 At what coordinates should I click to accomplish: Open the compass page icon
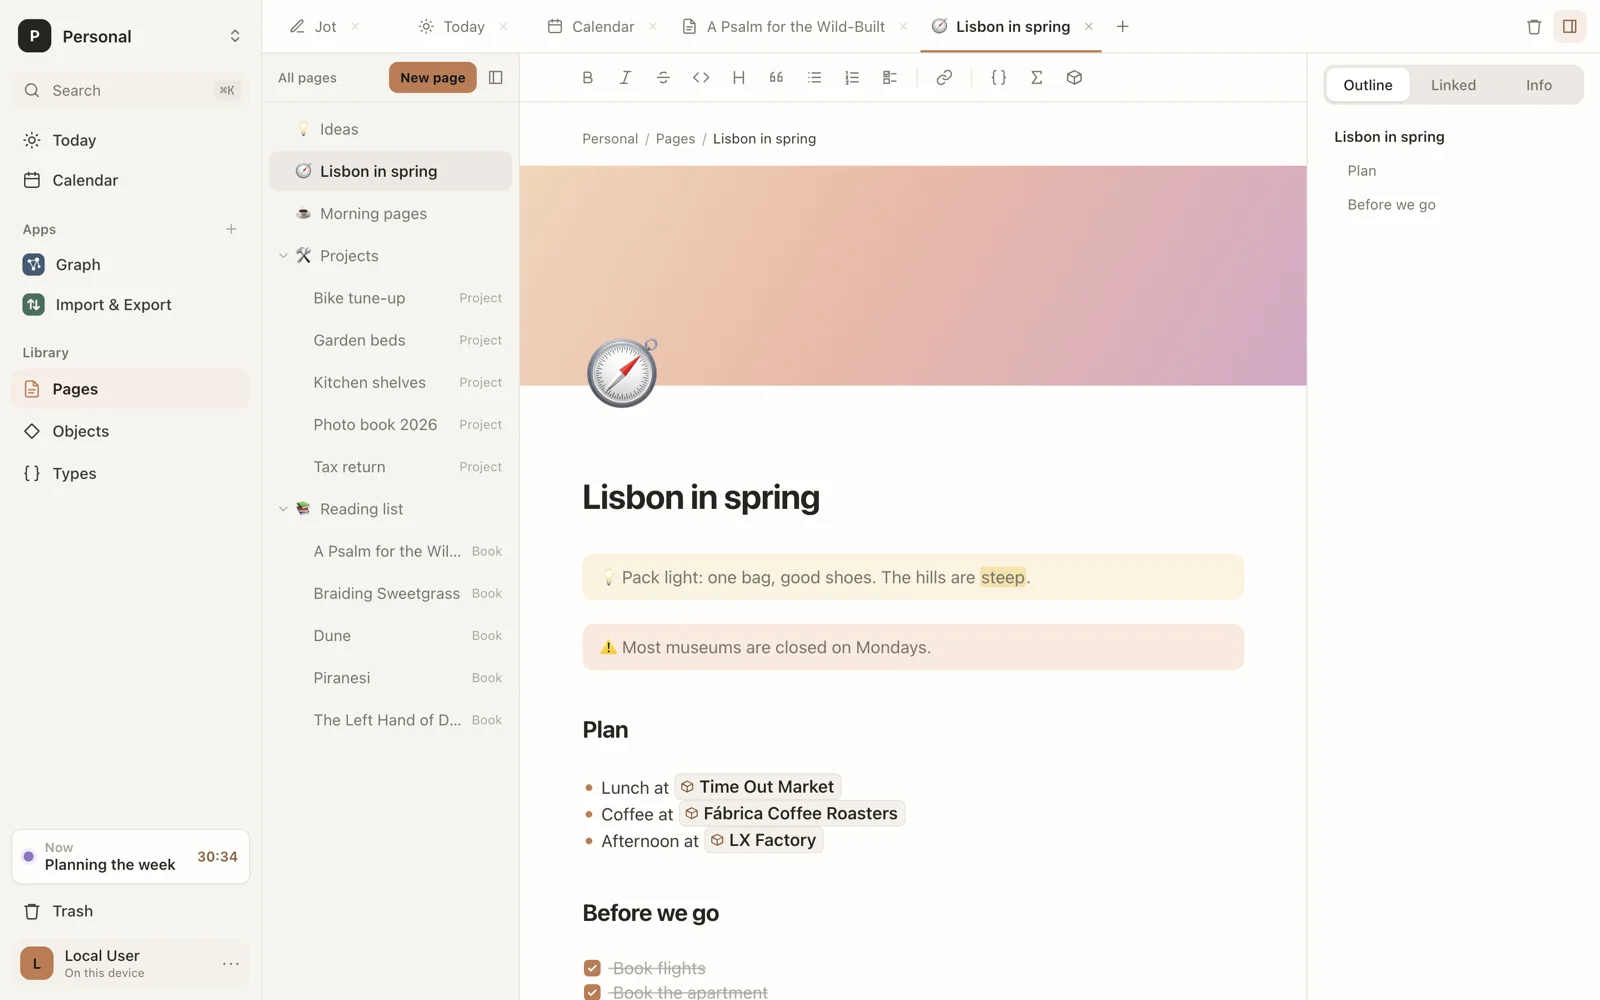click(622, 373)
